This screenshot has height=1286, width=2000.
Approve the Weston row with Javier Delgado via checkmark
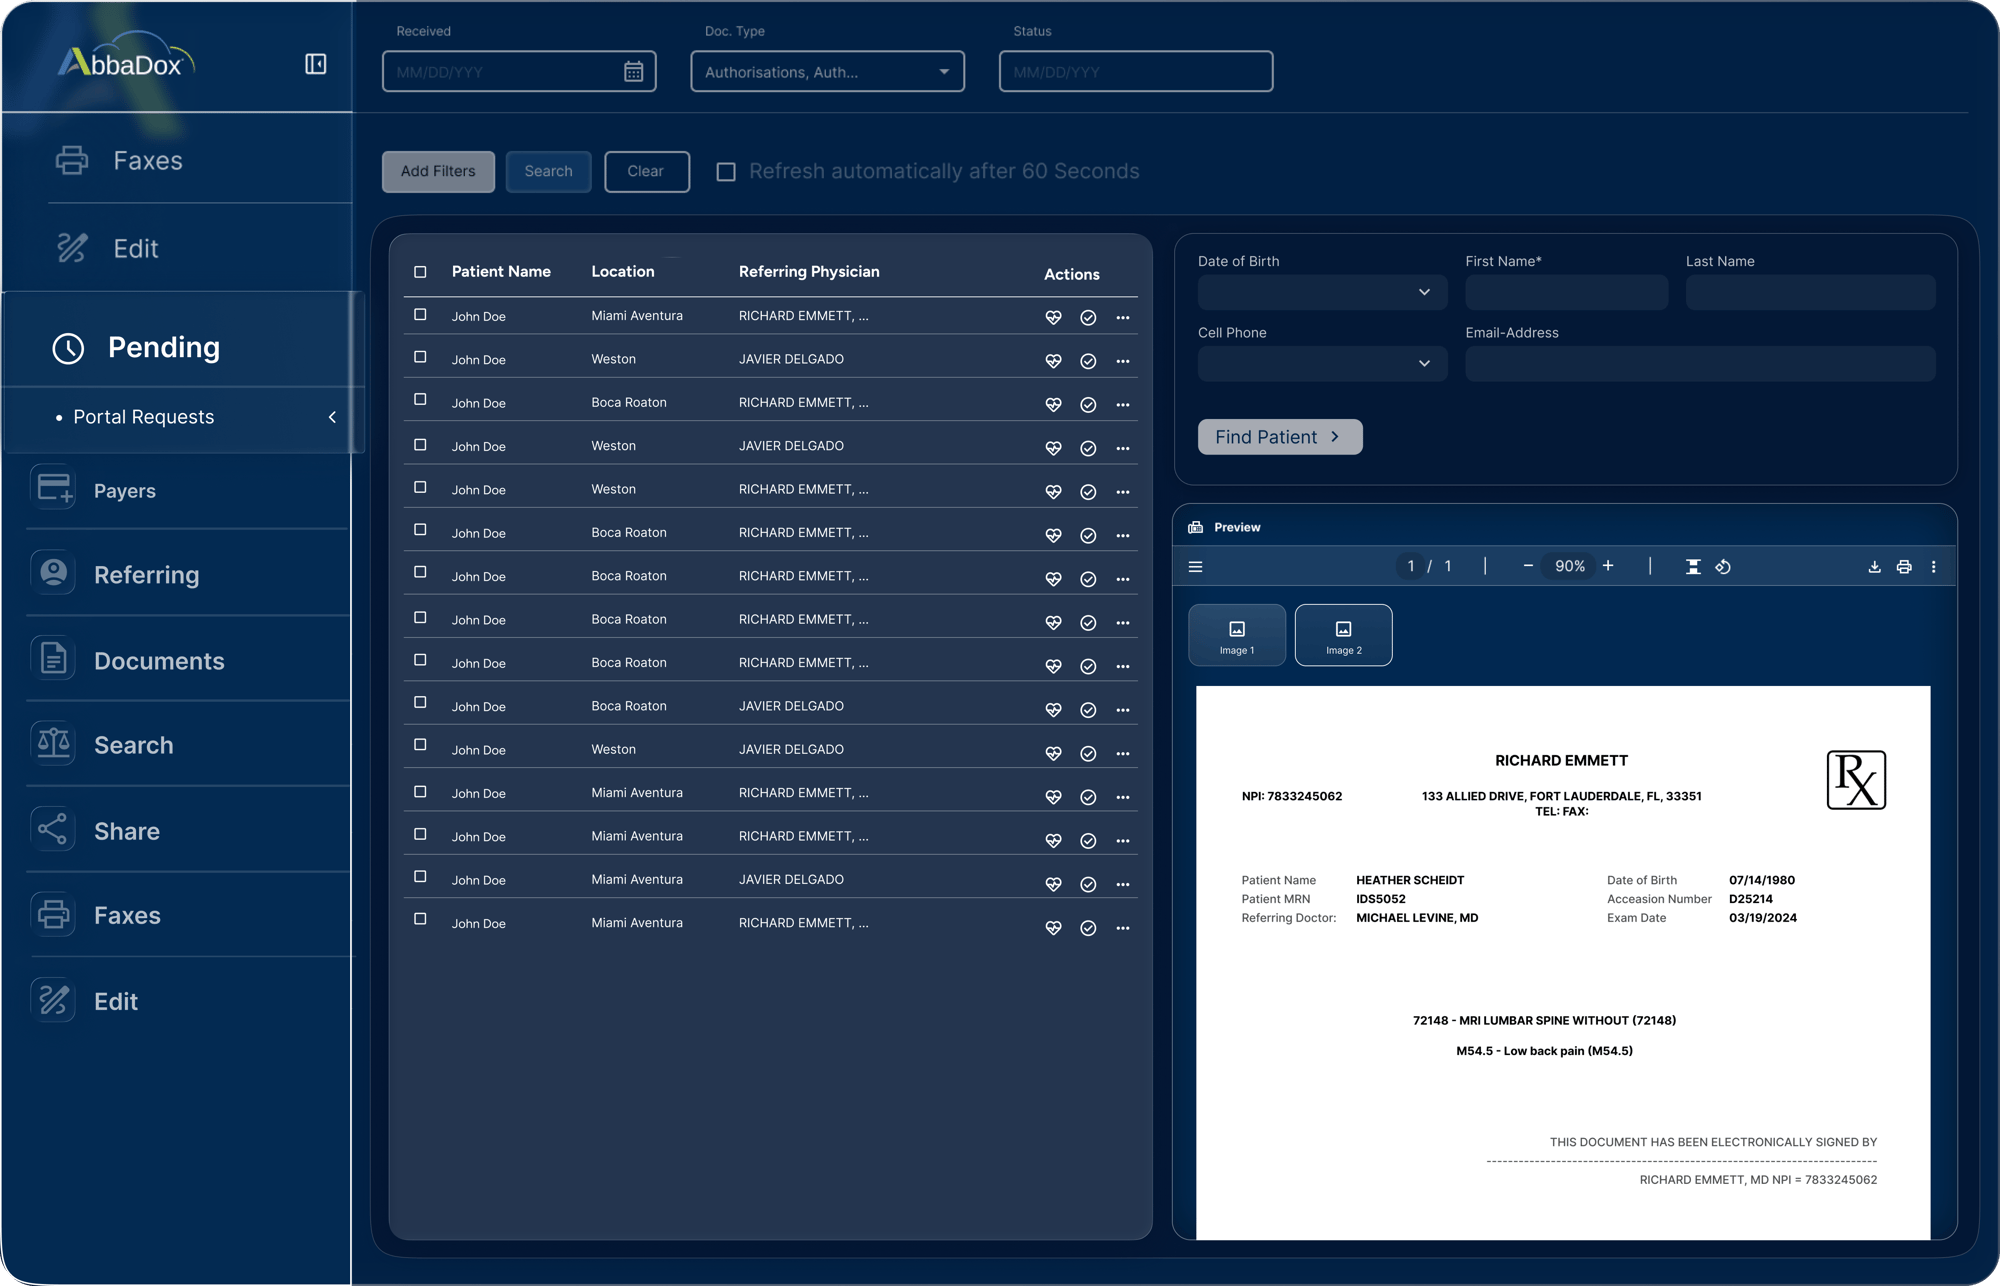(1089, 361)
